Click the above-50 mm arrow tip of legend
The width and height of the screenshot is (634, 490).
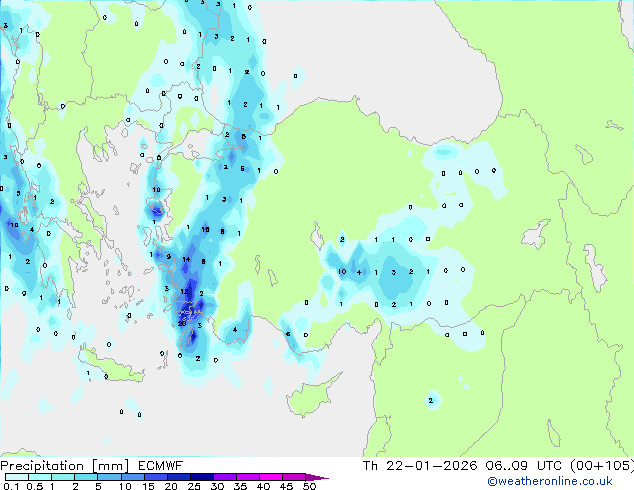pyautogui.click(x=317, y=477)
